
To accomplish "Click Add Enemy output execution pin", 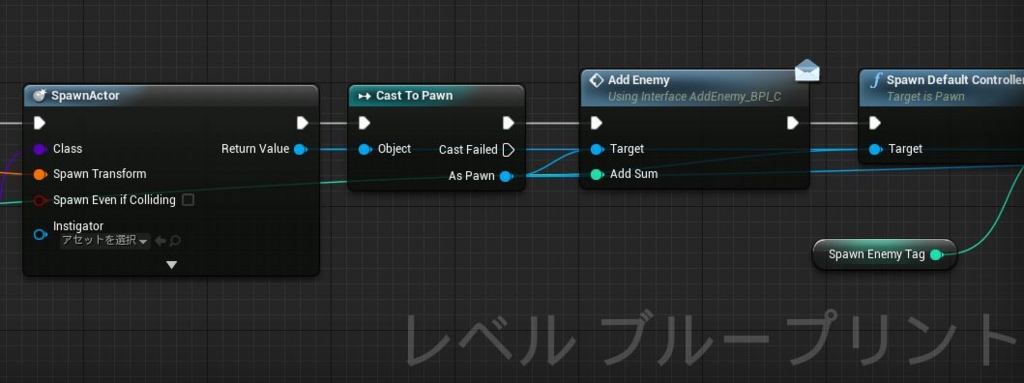I will pos(793,123).
